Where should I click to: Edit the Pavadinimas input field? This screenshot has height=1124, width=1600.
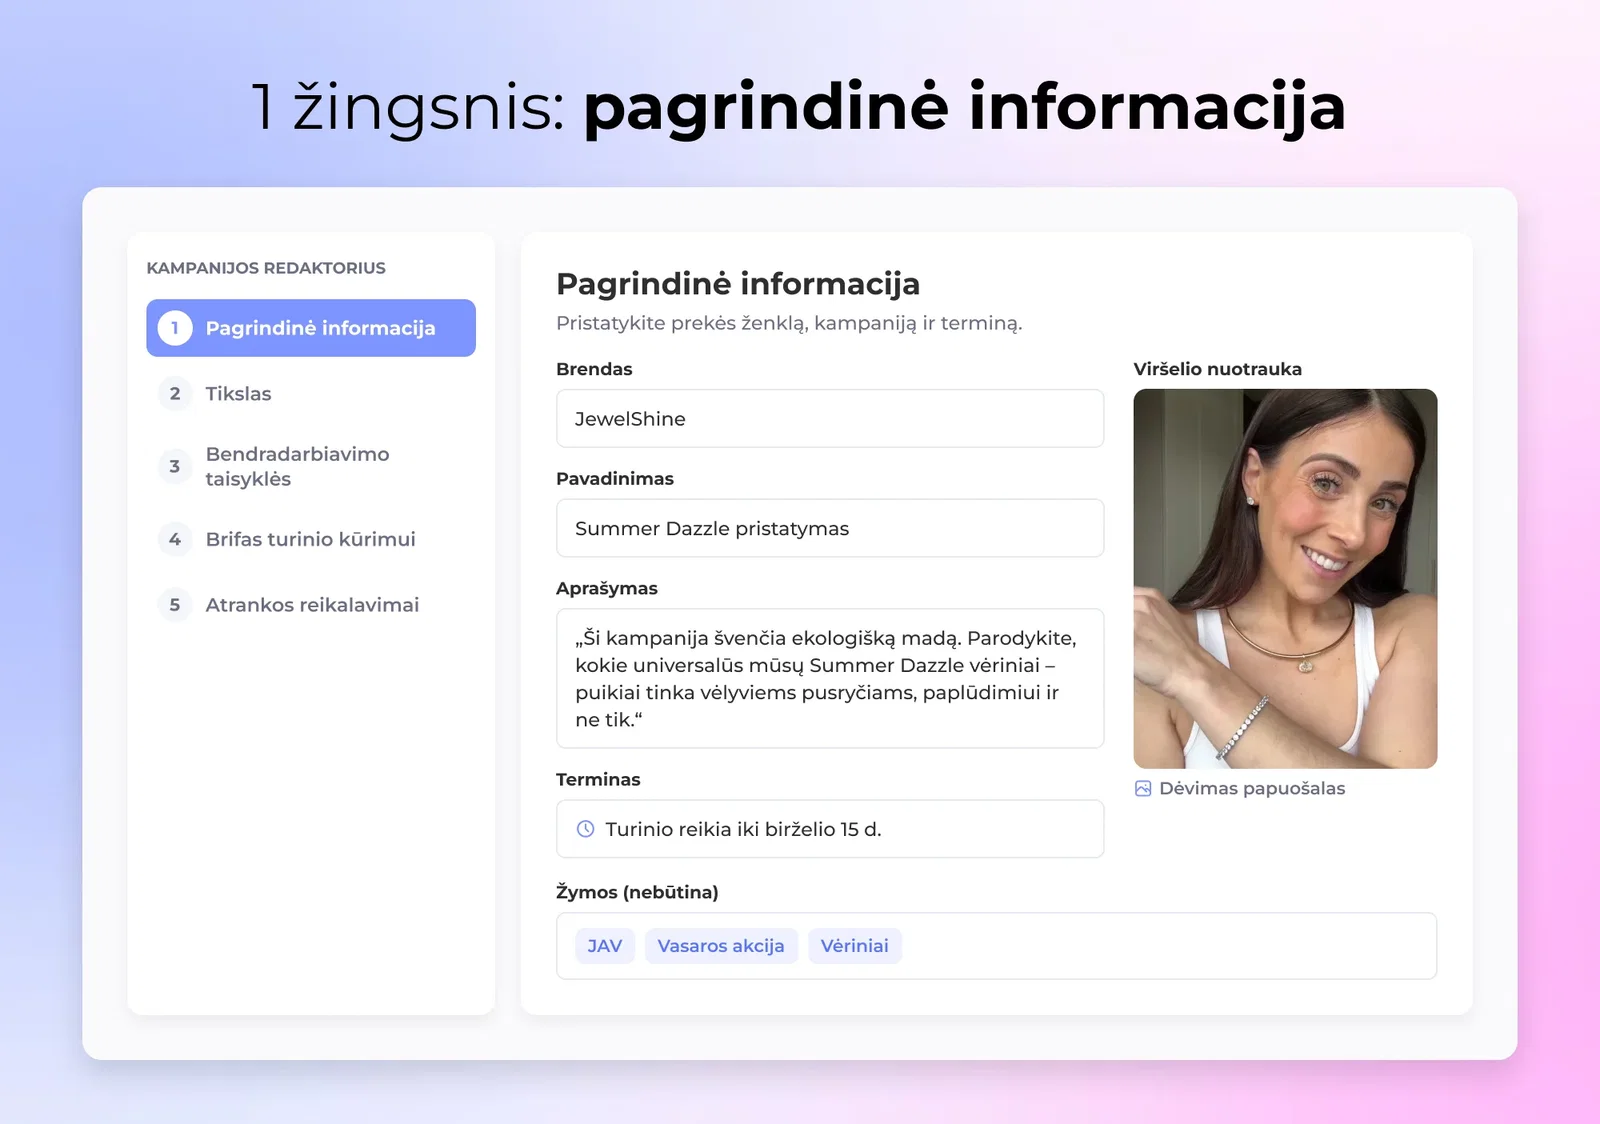[830, 528]
